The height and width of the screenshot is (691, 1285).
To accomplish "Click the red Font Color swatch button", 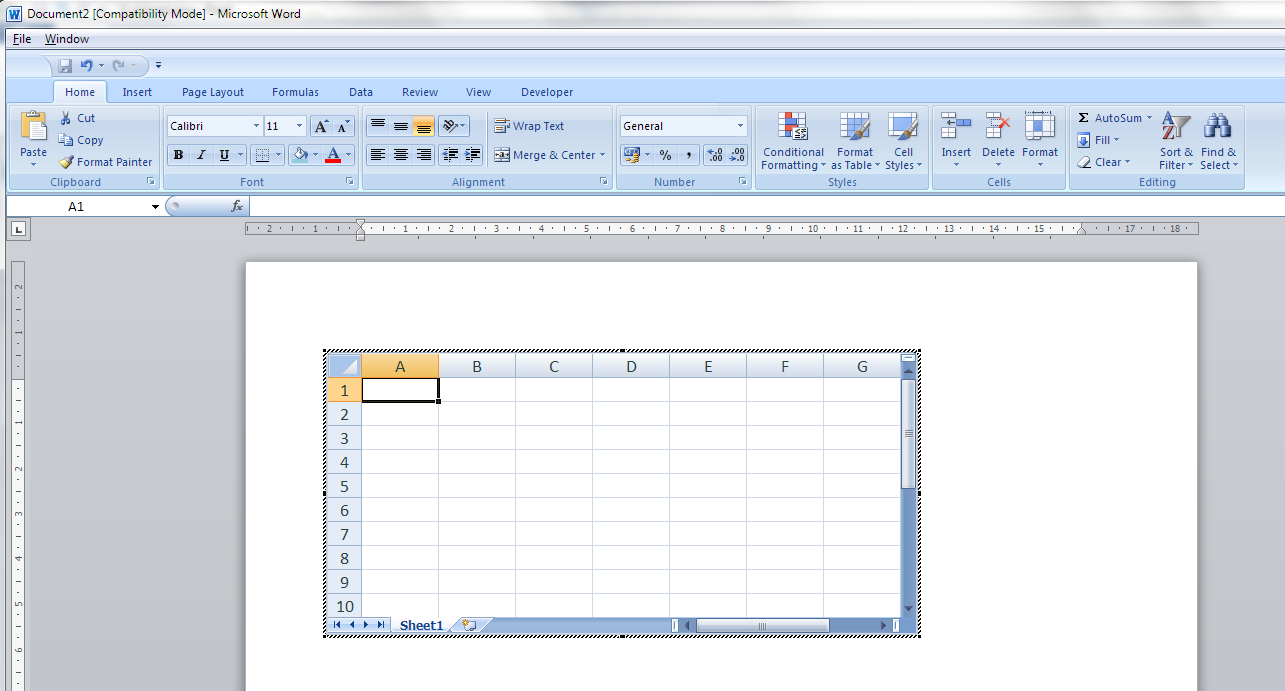I will (x=333, y=155).
